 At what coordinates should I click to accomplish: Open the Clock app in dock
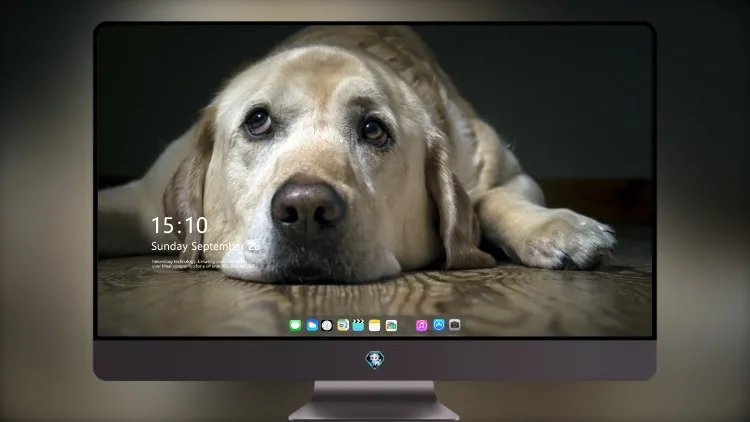(327, 326)
